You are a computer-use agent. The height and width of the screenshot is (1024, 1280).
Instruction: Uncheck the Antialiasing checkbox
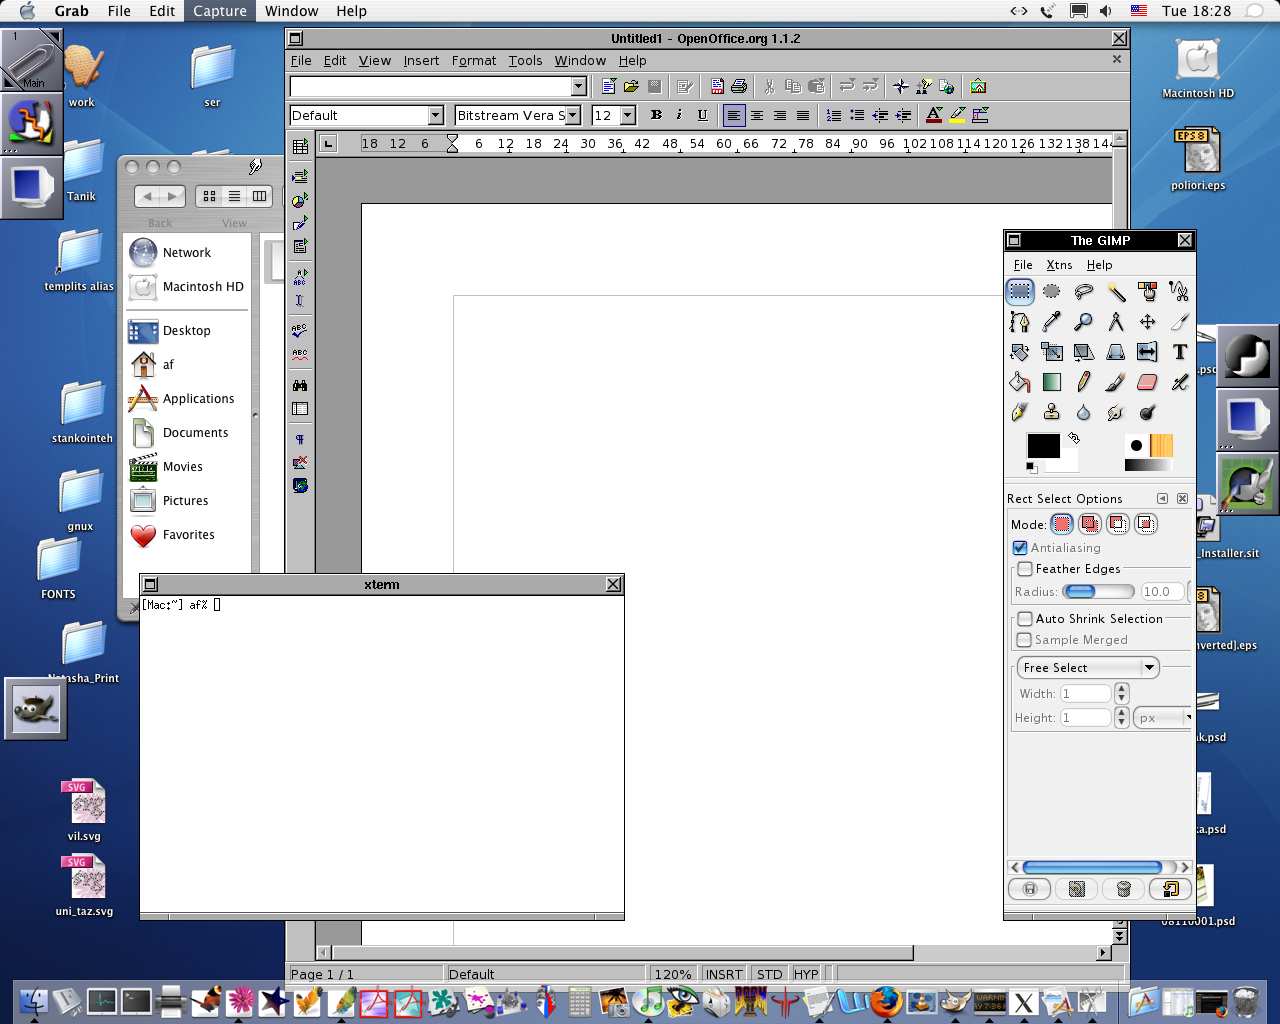1020,548
